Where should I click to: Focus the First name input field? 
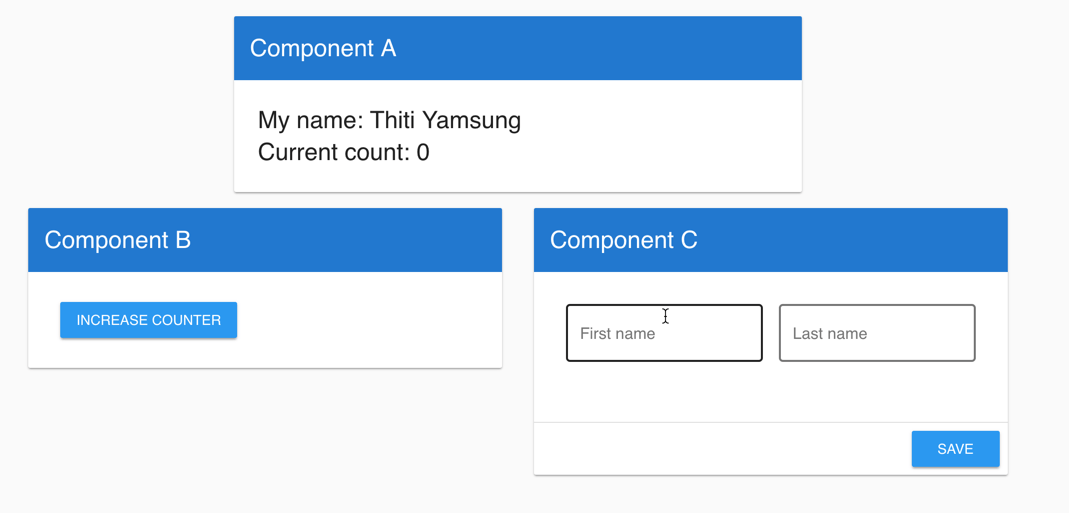(664, 333)
